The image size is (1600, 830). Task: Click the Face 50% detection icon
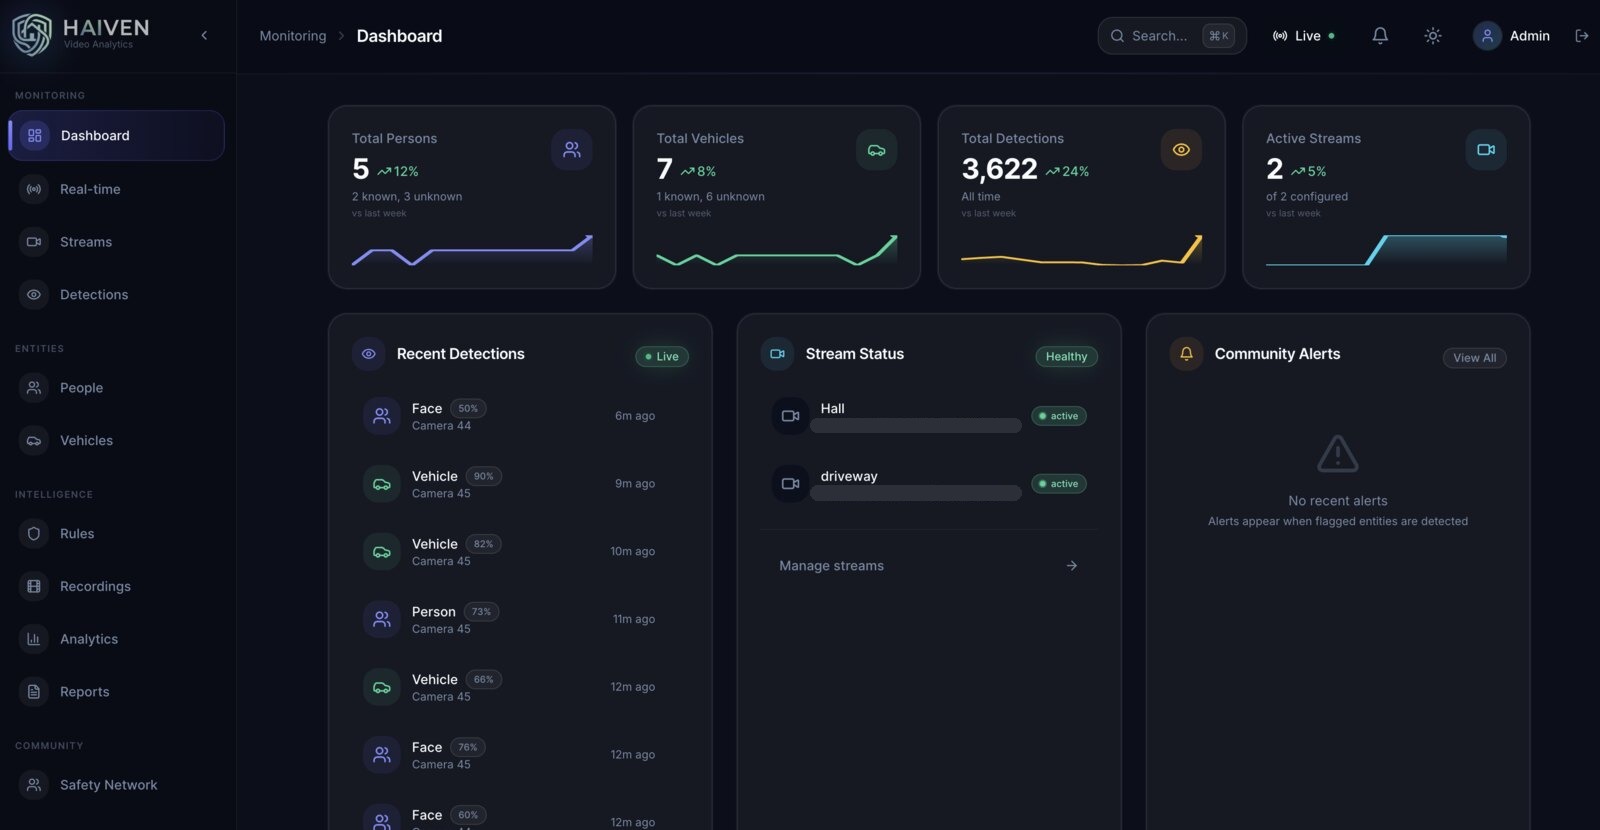[382, 416]
